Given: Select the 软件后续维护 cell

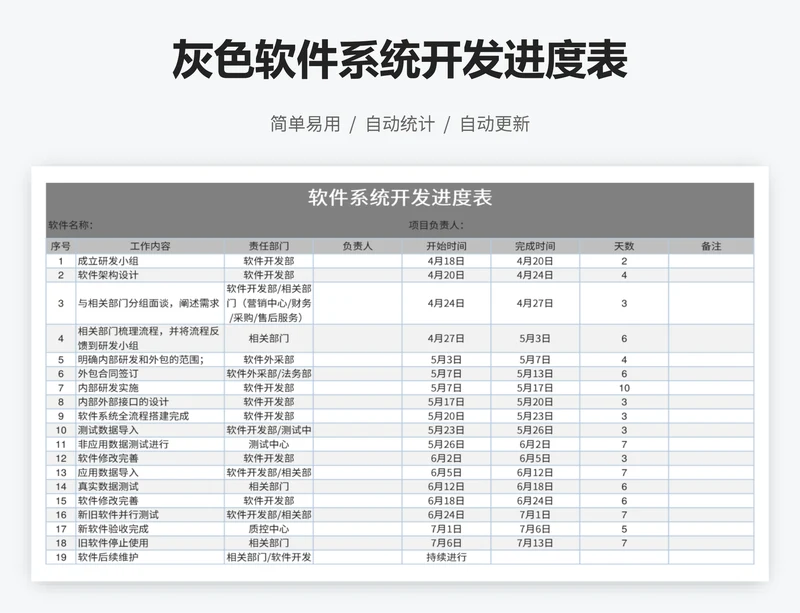Looking at the screenshot, I should point(150,557).
